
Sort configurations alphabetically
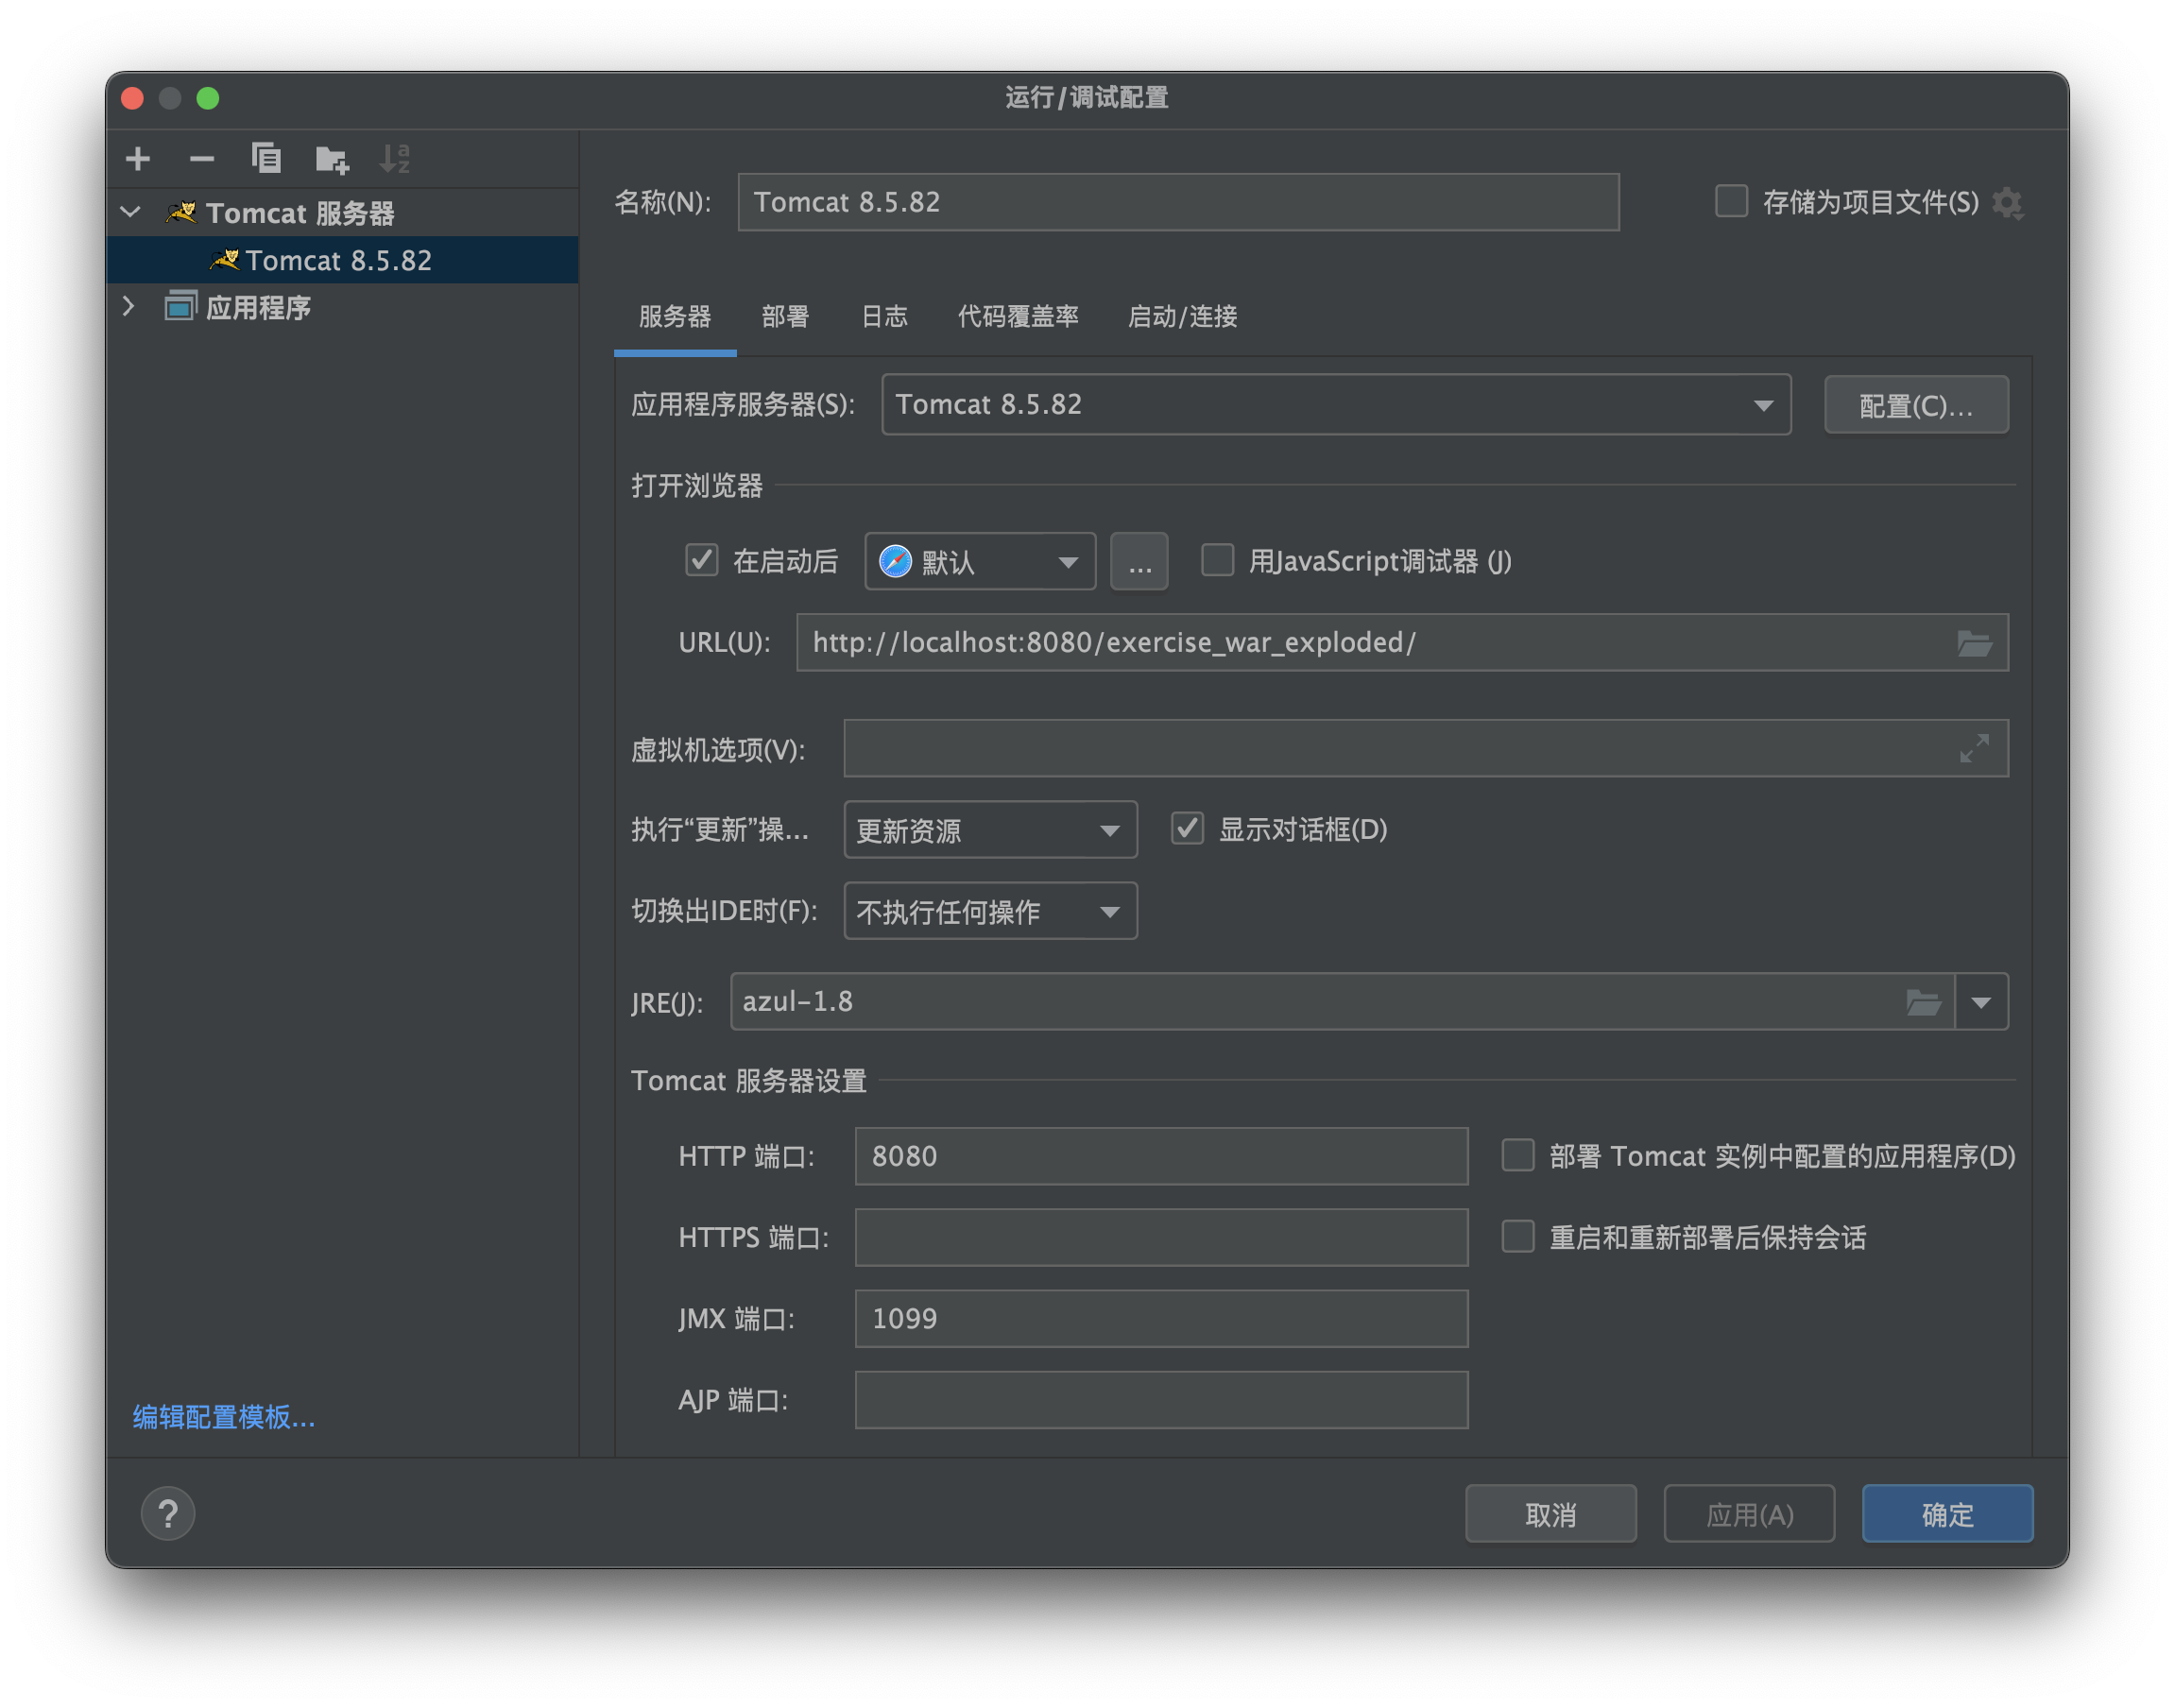click(x=395, y=158)
